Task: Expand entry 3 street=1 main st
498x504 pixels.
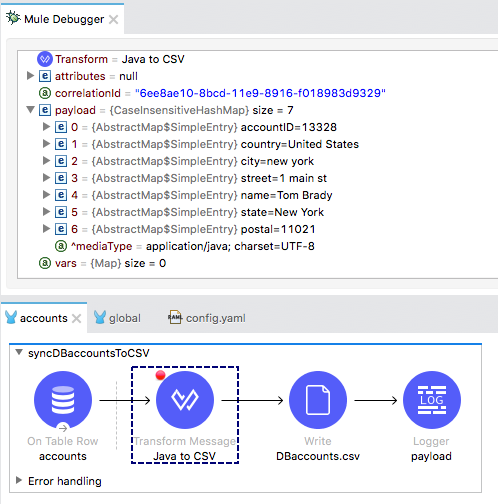Action: tap(46, 178)
